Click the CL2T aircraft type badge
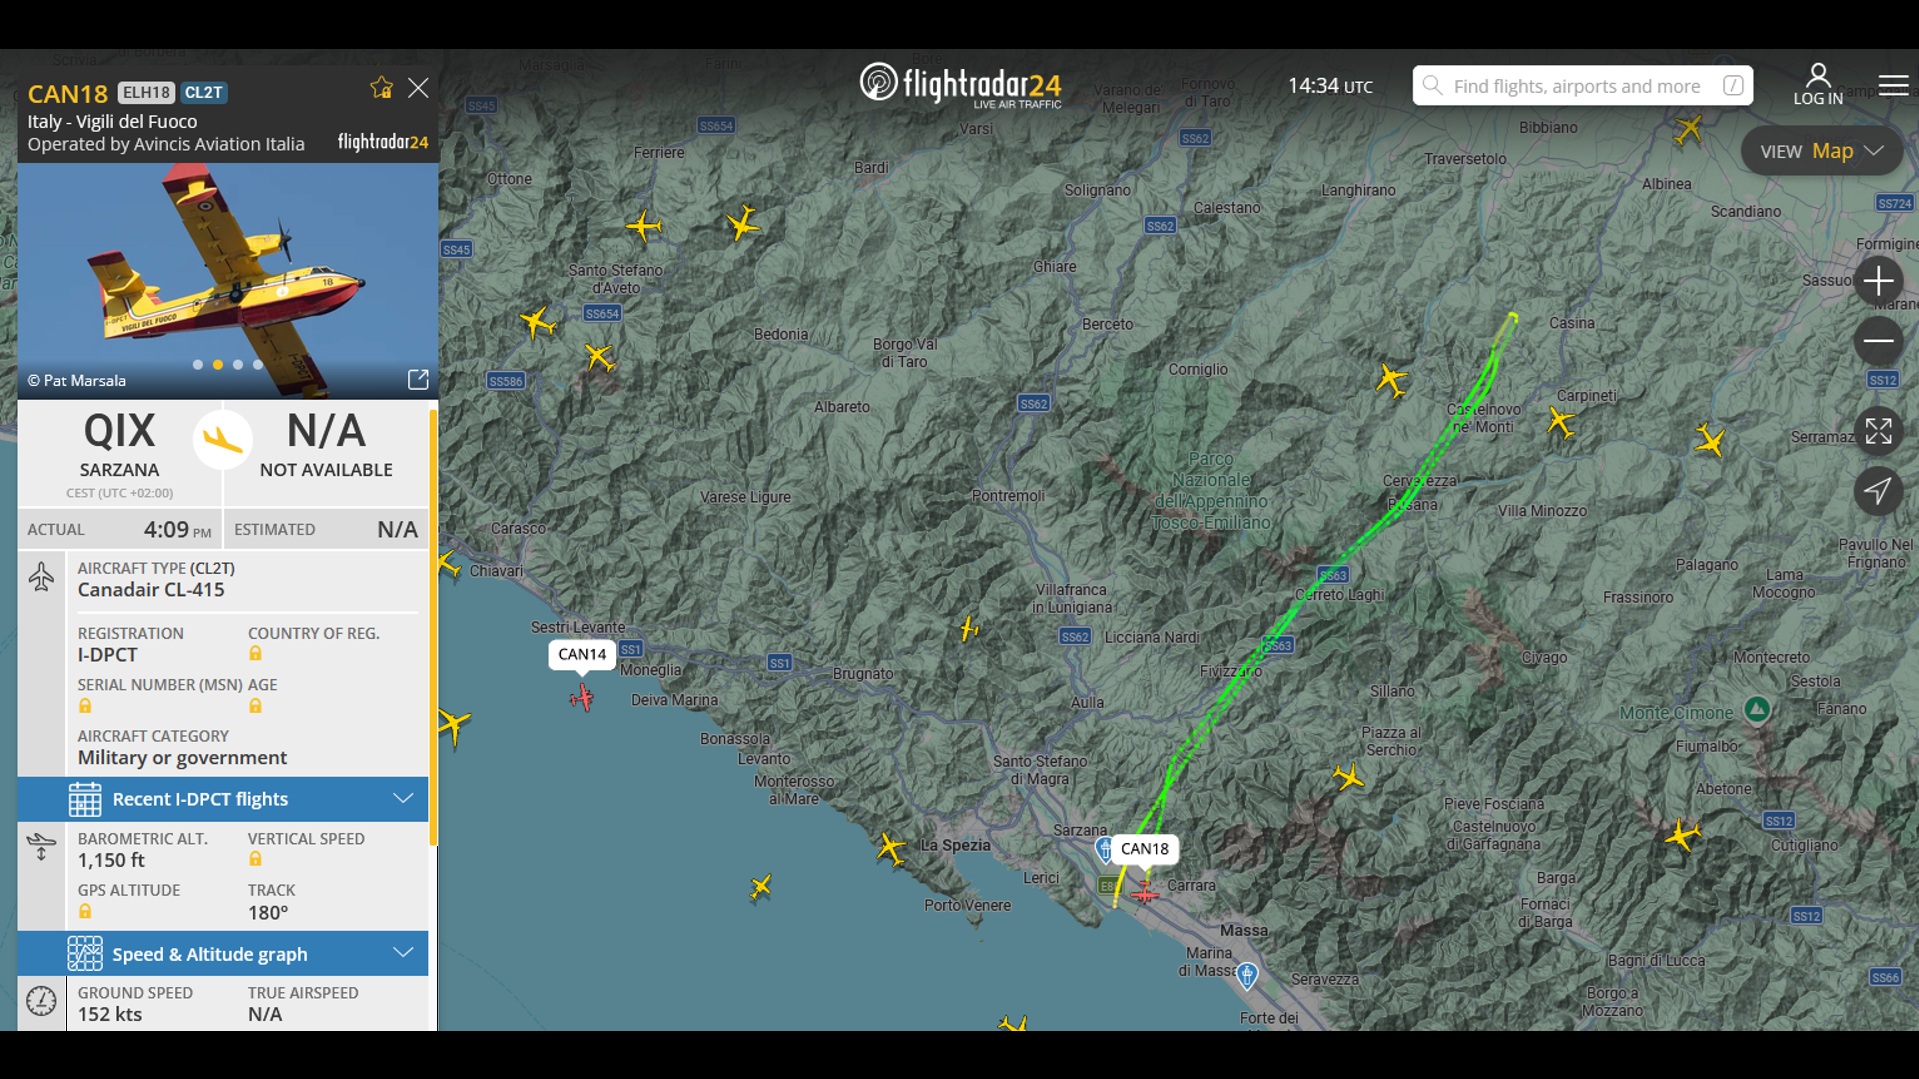This screenshot has width=1919, height=1079. [x=204, y=93]
